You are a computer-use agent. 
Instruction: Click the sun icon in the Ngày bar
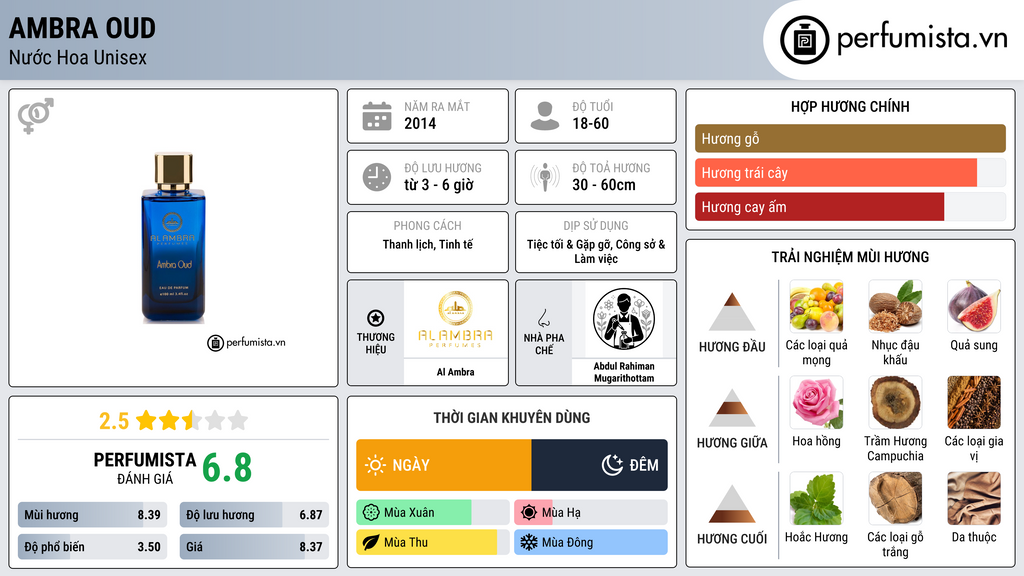[375, 465]
